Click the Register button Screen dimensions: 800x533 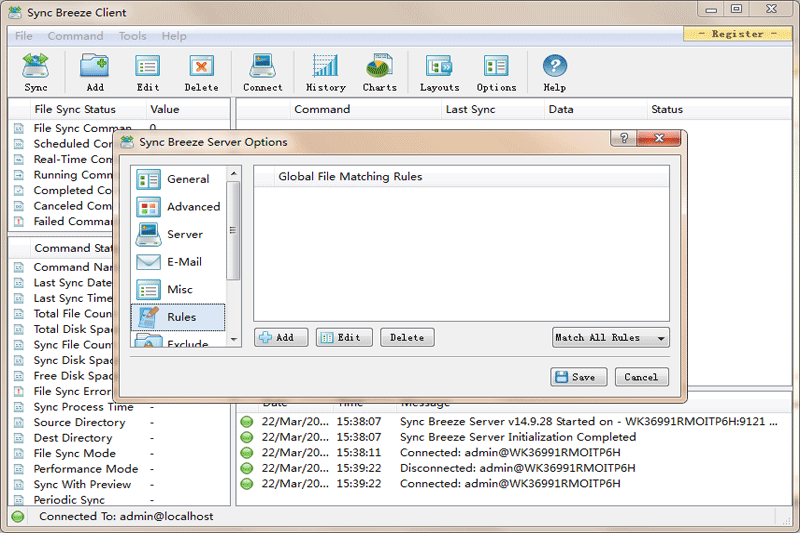click(x=737, y=34)
